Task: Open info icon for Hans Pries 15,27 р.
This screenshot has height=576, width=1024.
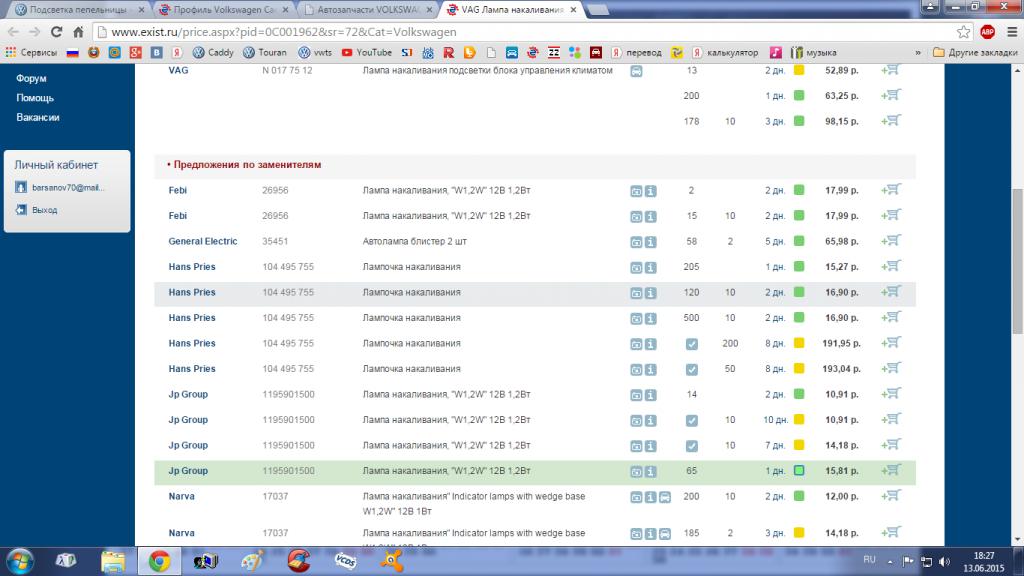Action: [x=650, y=267]
